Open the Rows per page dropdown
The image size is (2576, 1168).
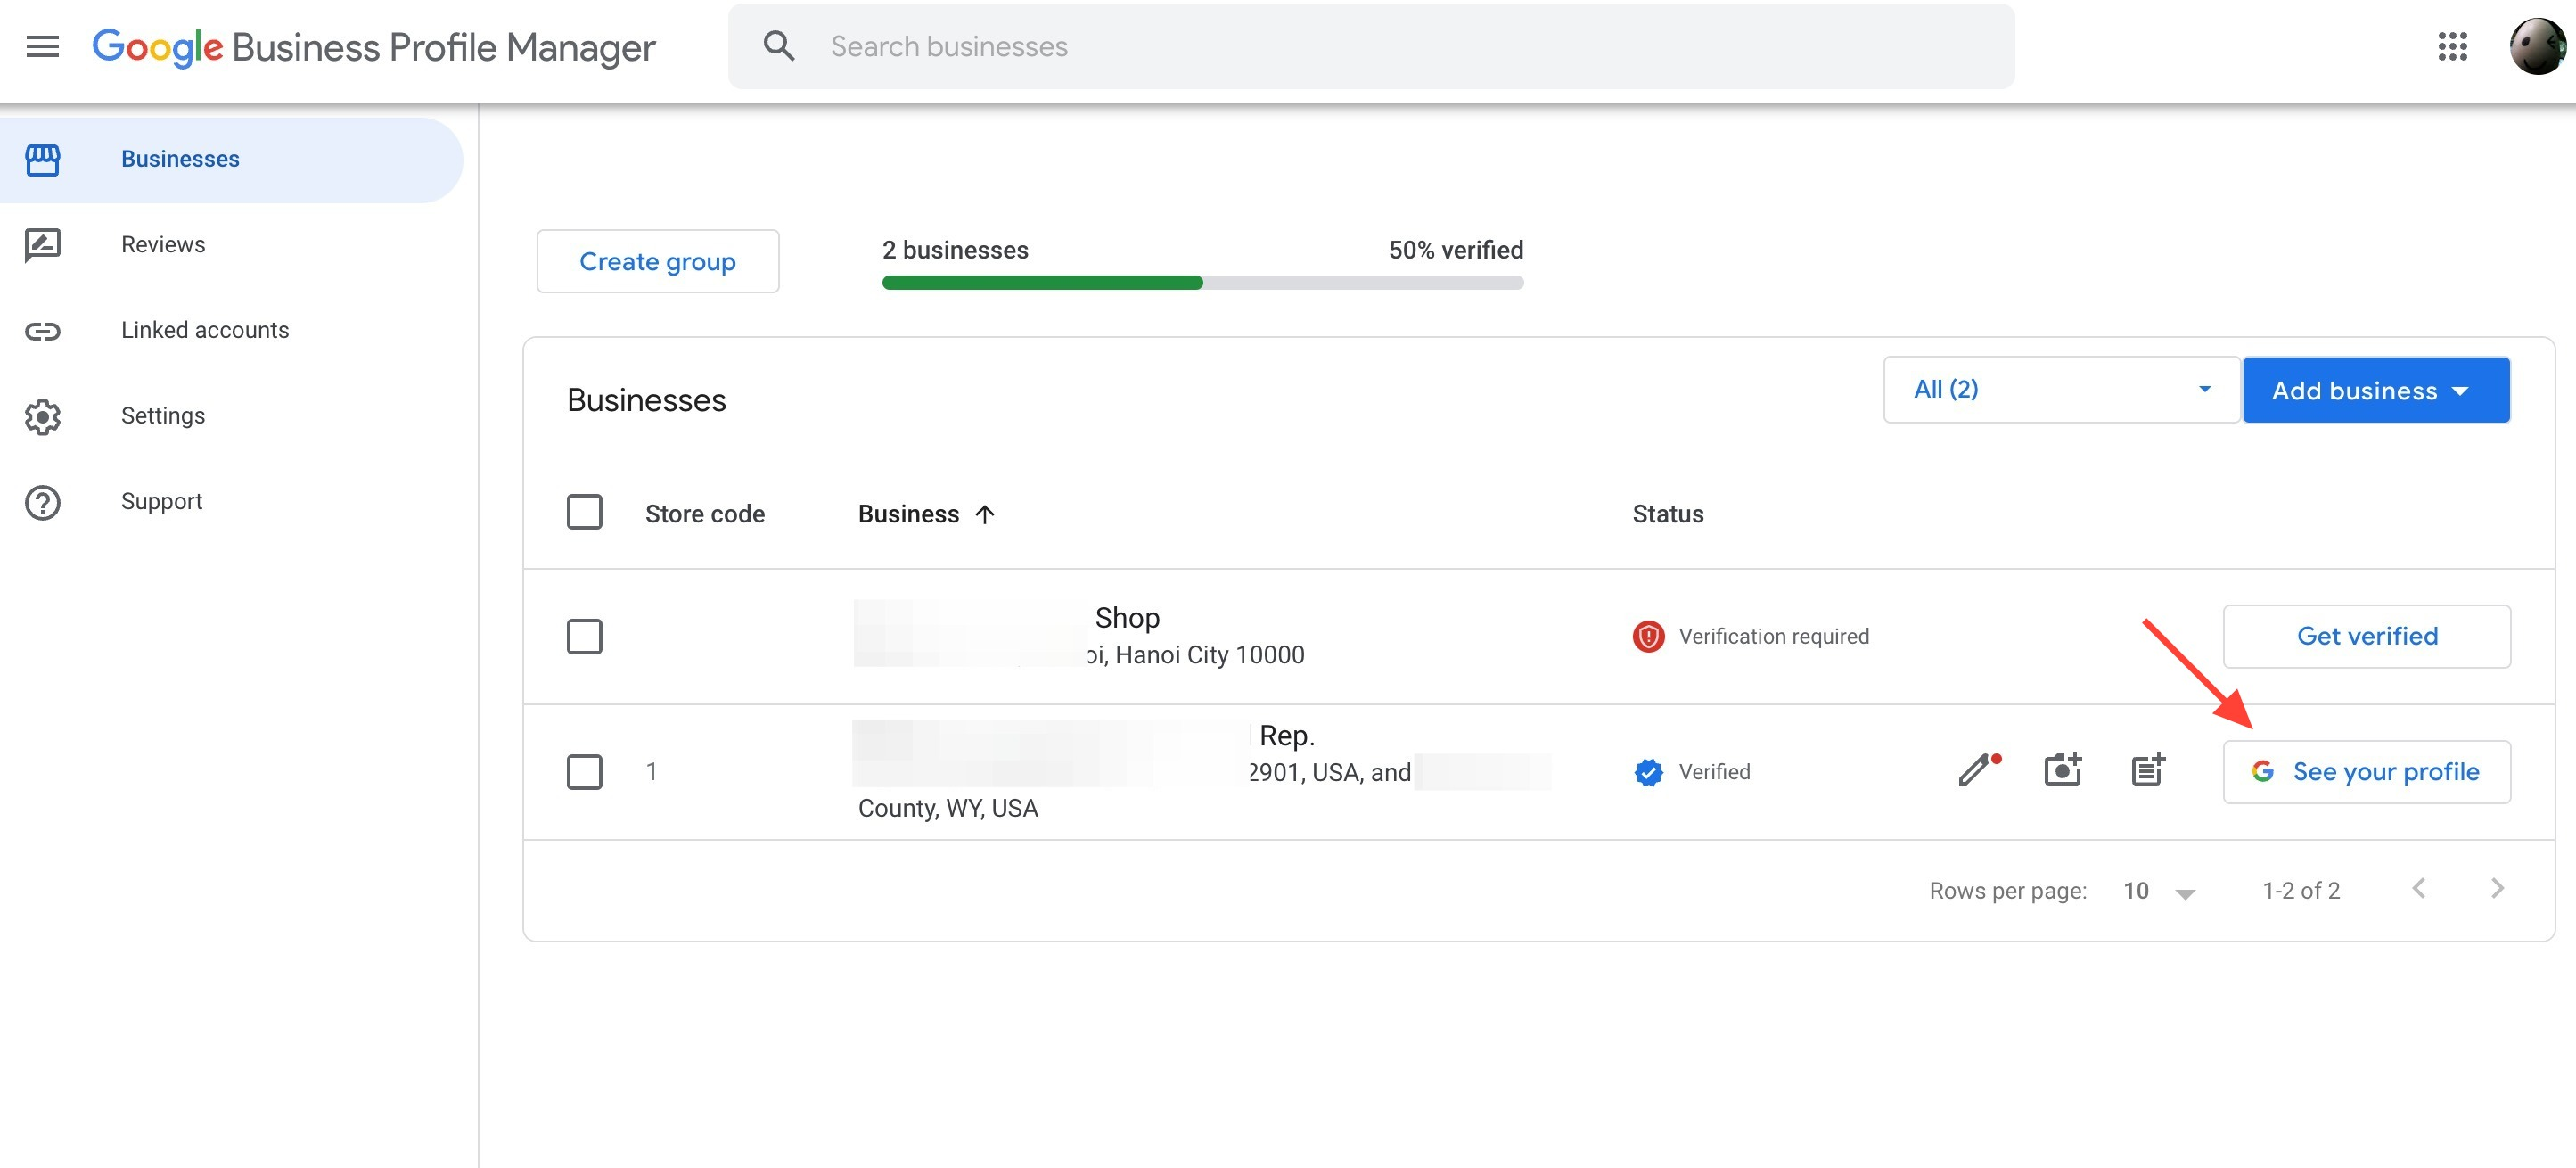[2159, 891]
